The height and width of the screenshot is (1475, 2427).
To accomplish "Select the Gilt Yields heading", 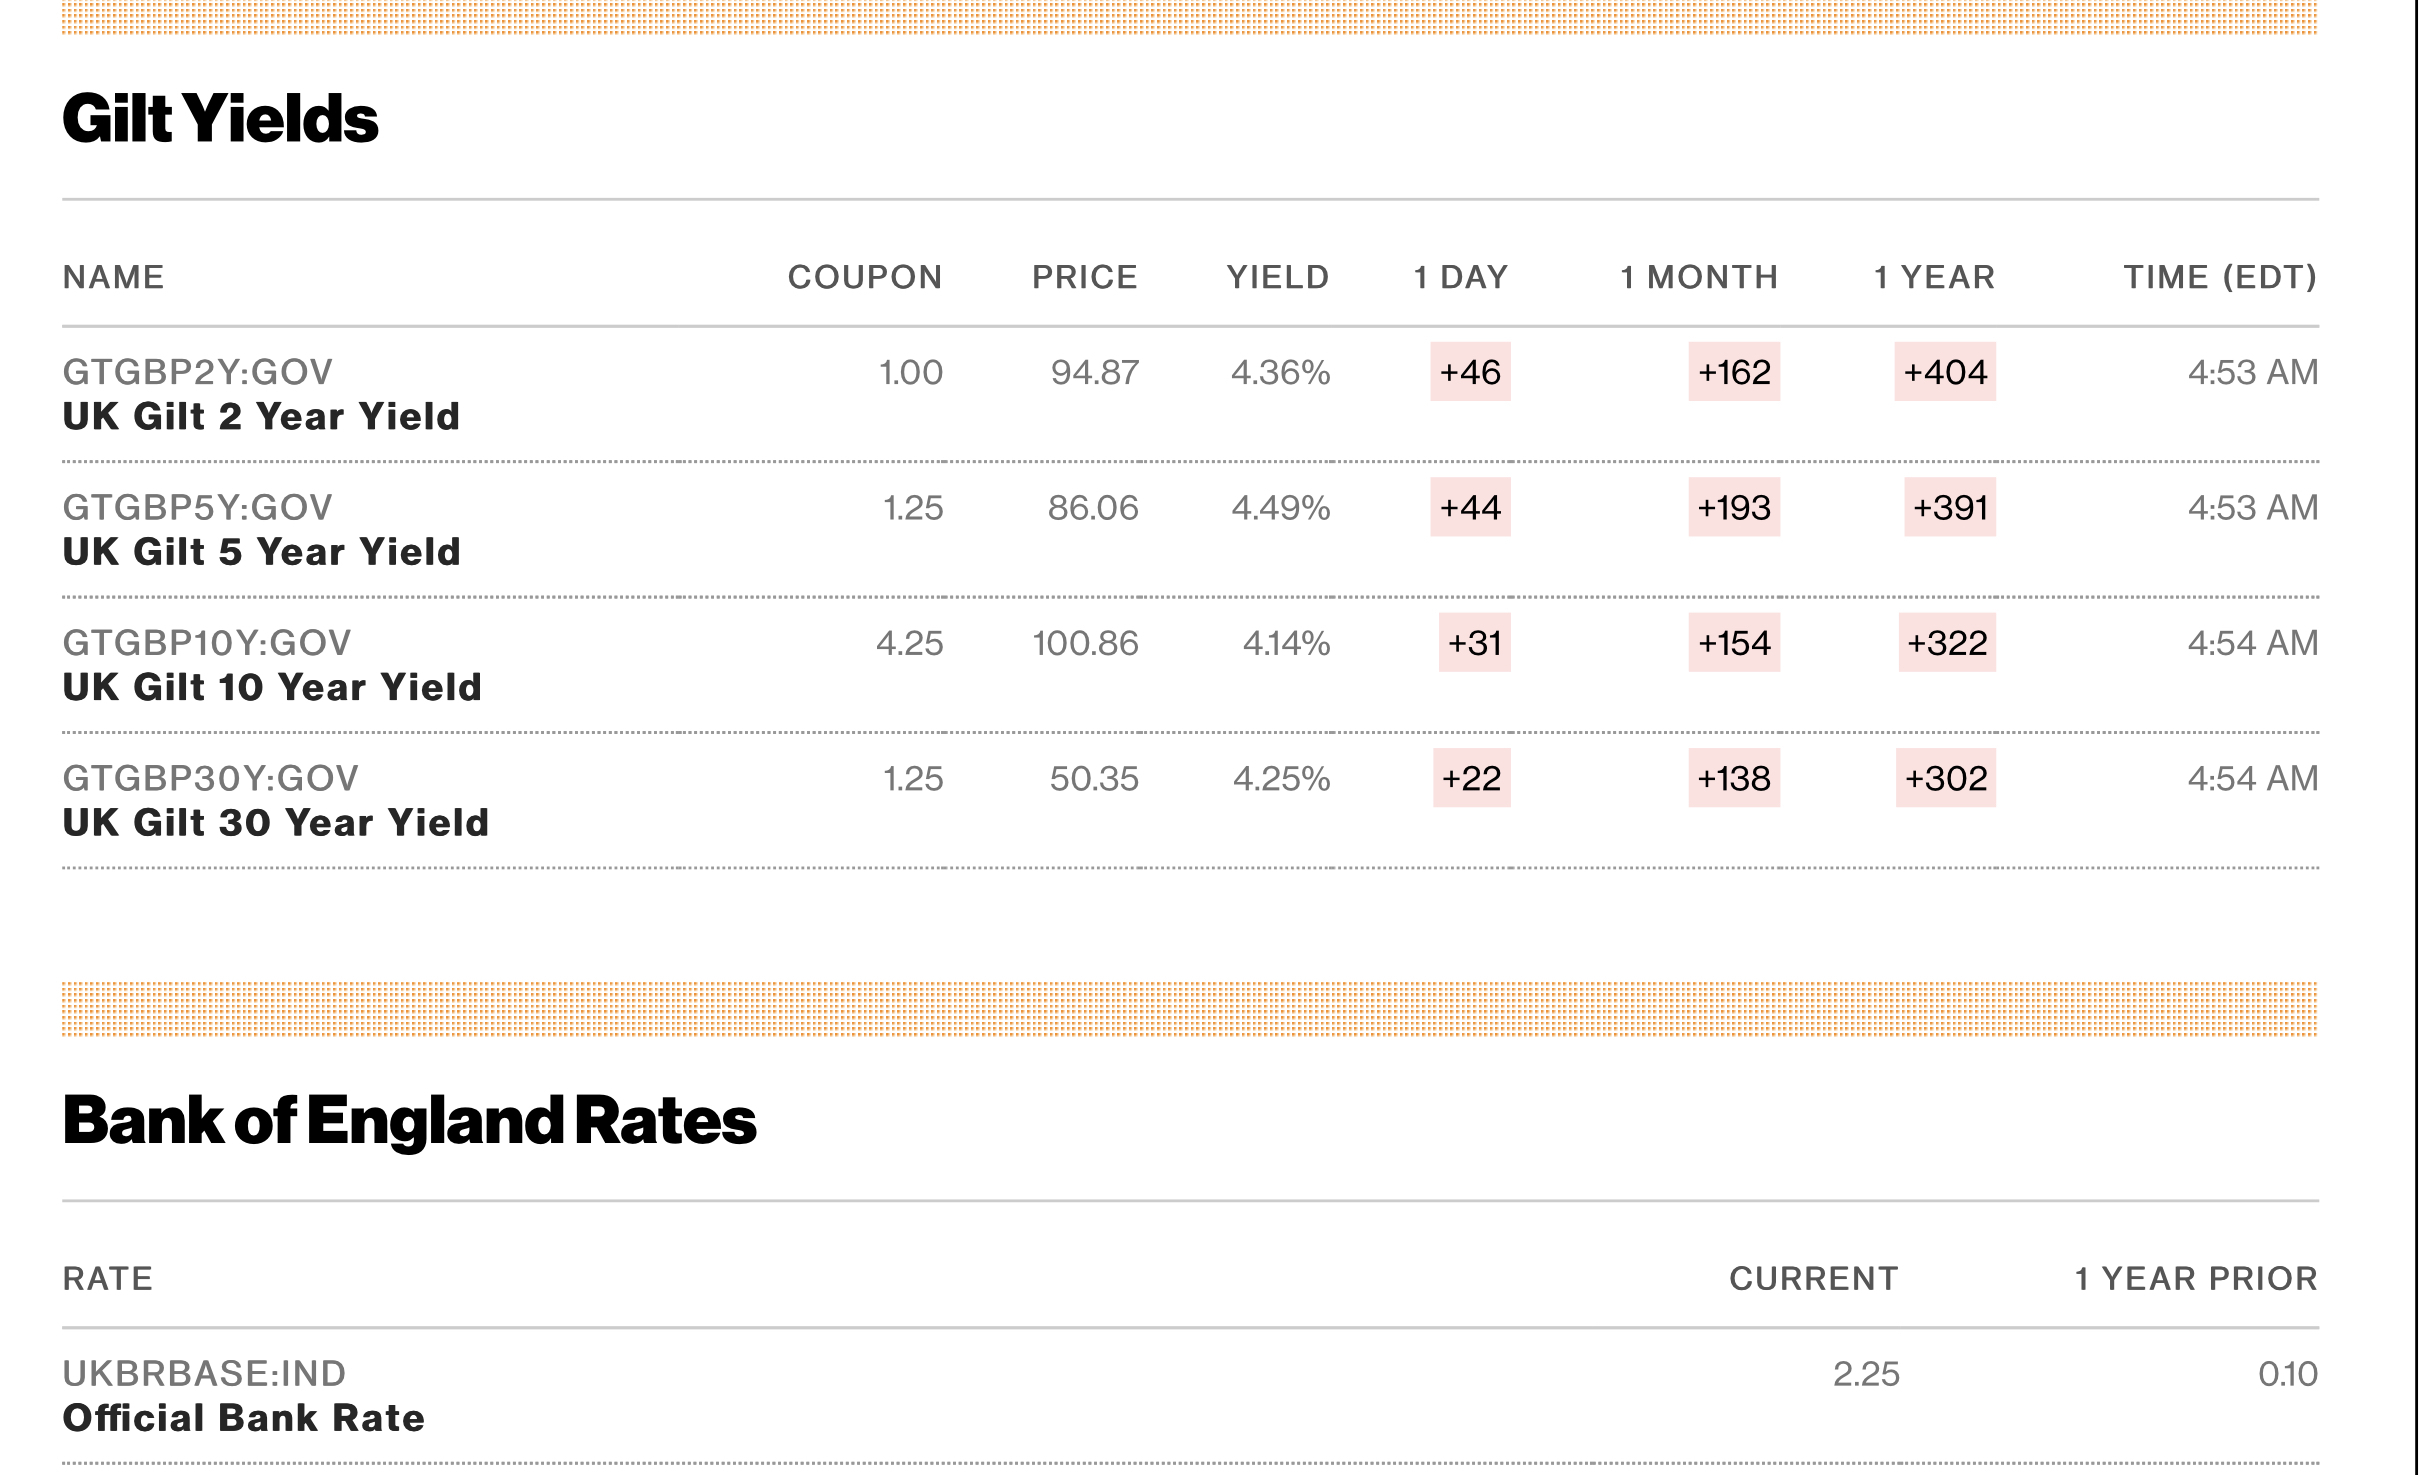I will (220, 118).
